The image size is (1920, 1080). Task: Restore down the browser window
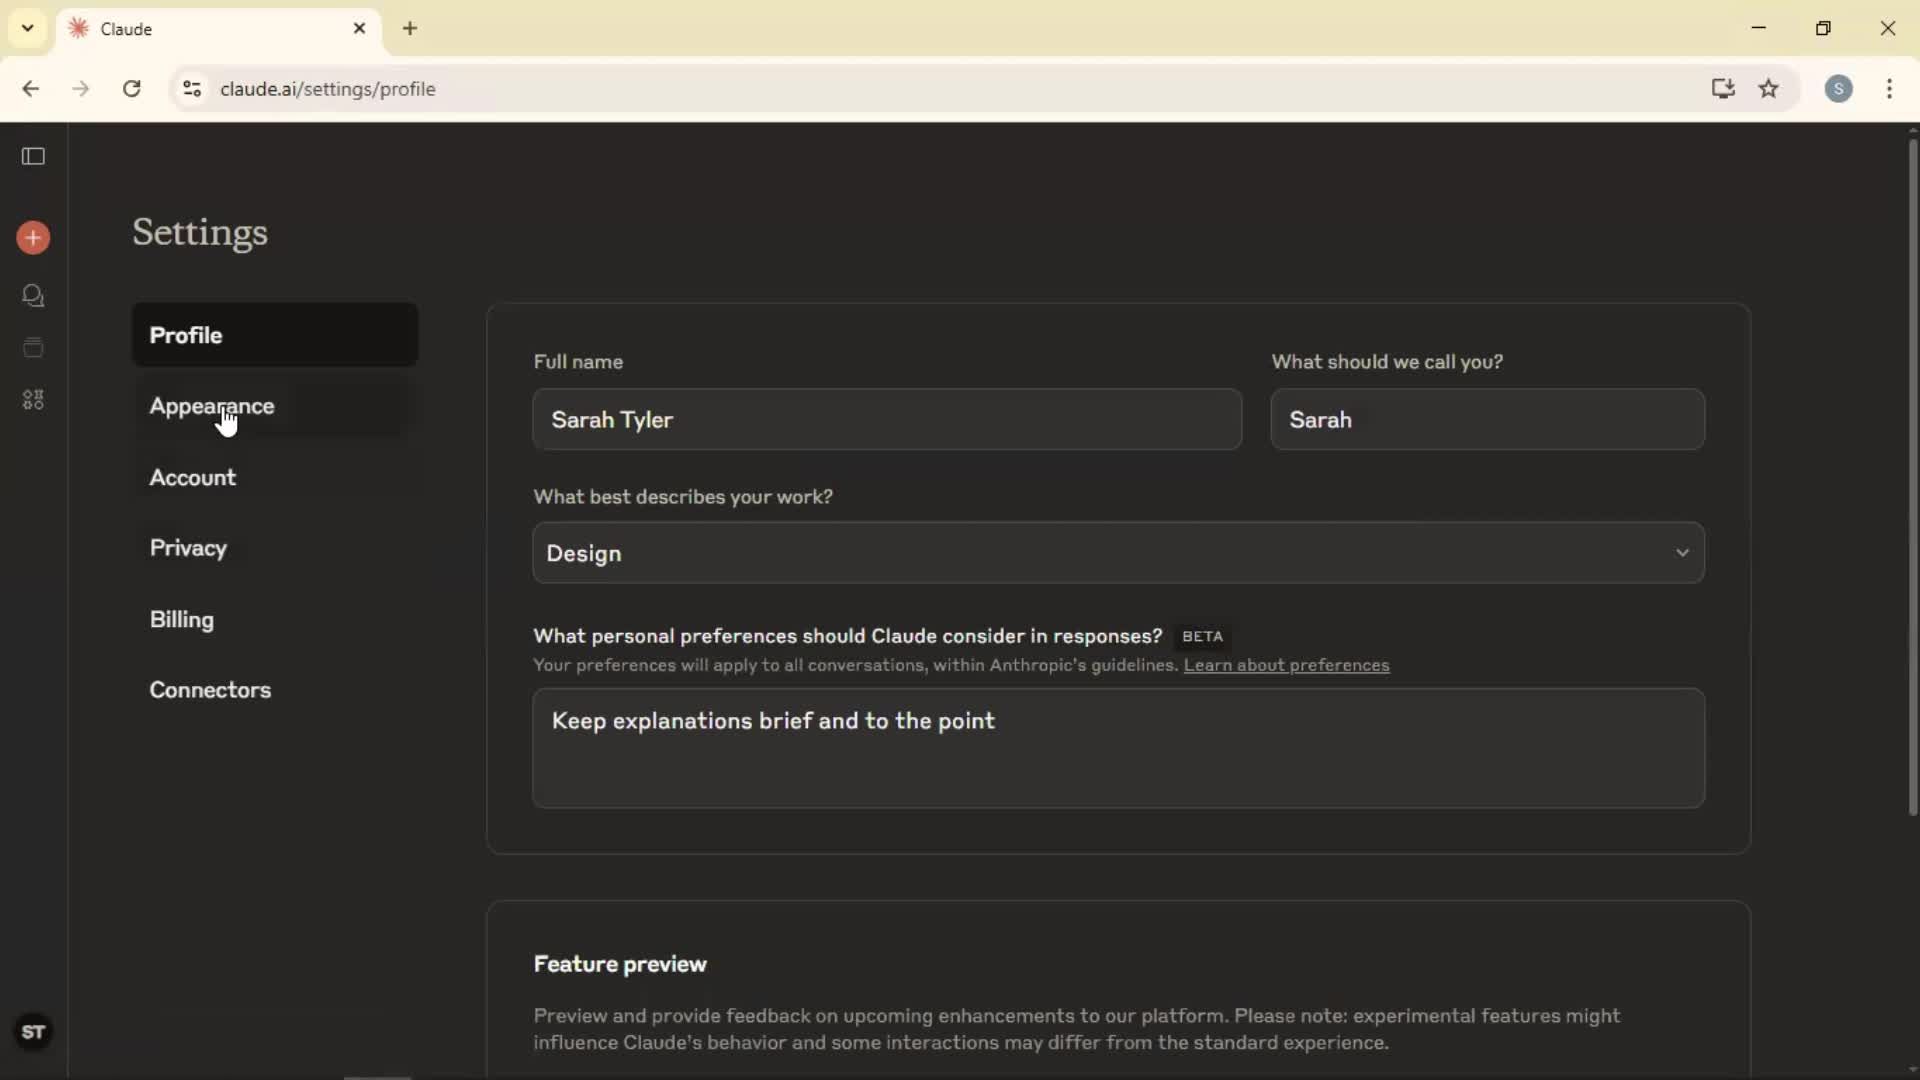(1823, 28)
